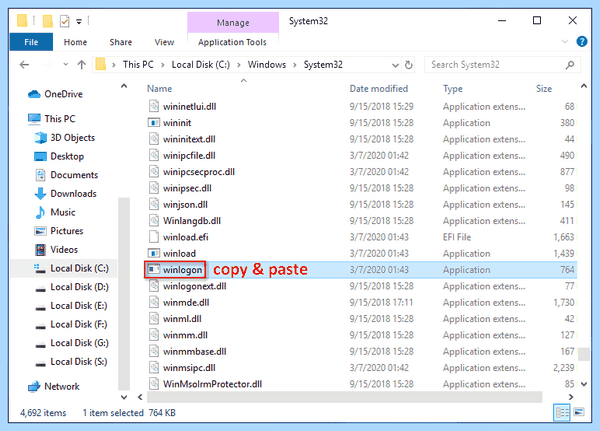Switch to Large icons view
The image size is (600, 431).
579,413
